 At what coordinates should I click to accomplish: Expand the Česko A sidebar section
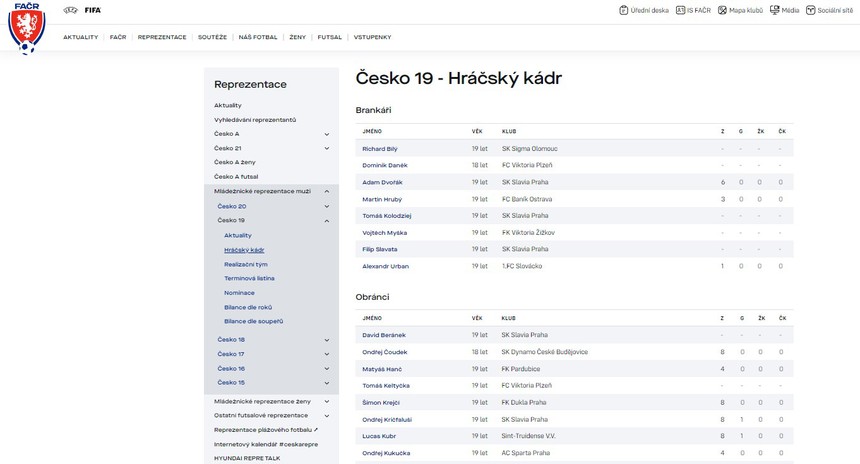coord(326,134)
